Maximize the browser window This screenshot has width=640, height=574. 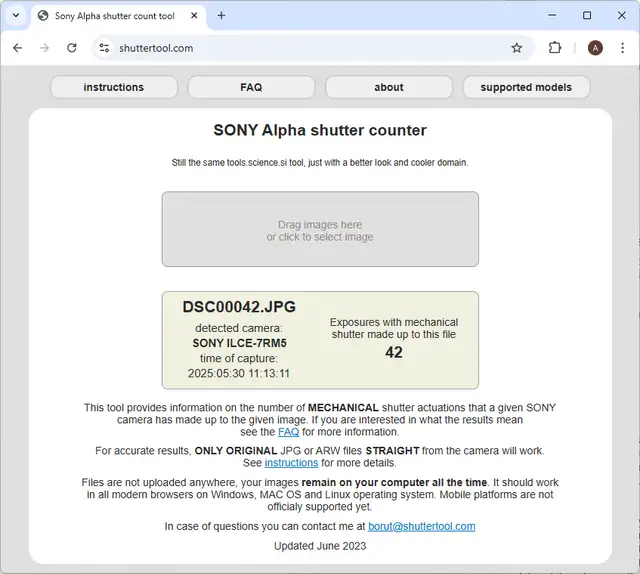[x=587, y=16]
